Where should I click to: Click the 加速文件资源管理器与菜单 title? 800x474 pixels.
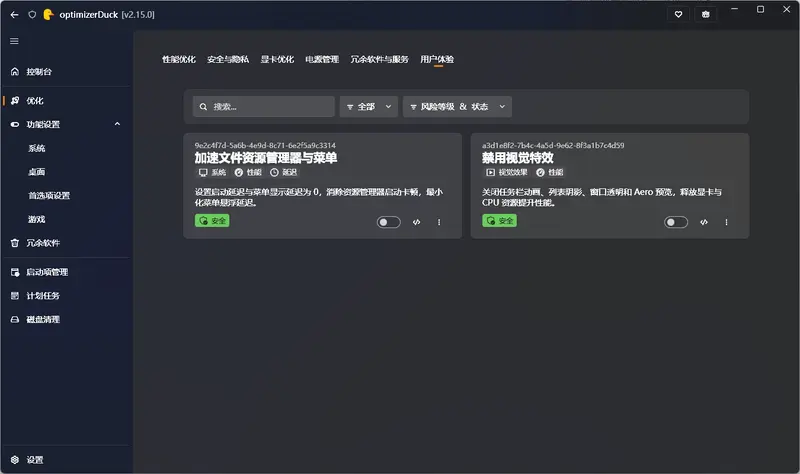pos(266,158)
